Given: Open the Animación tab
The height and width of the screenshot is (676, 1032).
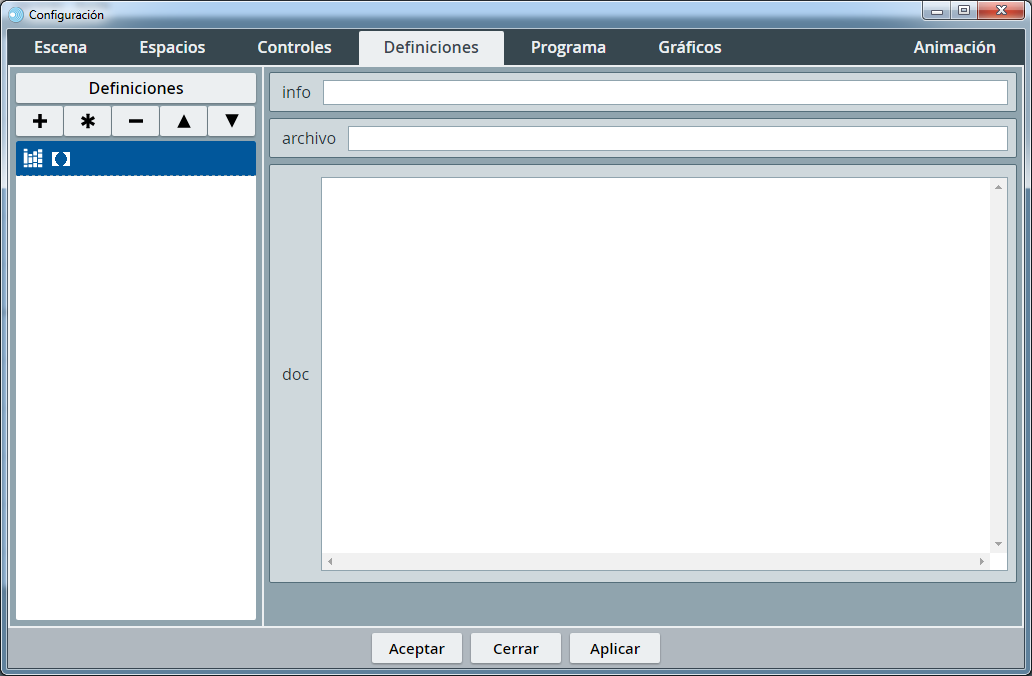Looking at the screenshot, I should pos(954,48).
